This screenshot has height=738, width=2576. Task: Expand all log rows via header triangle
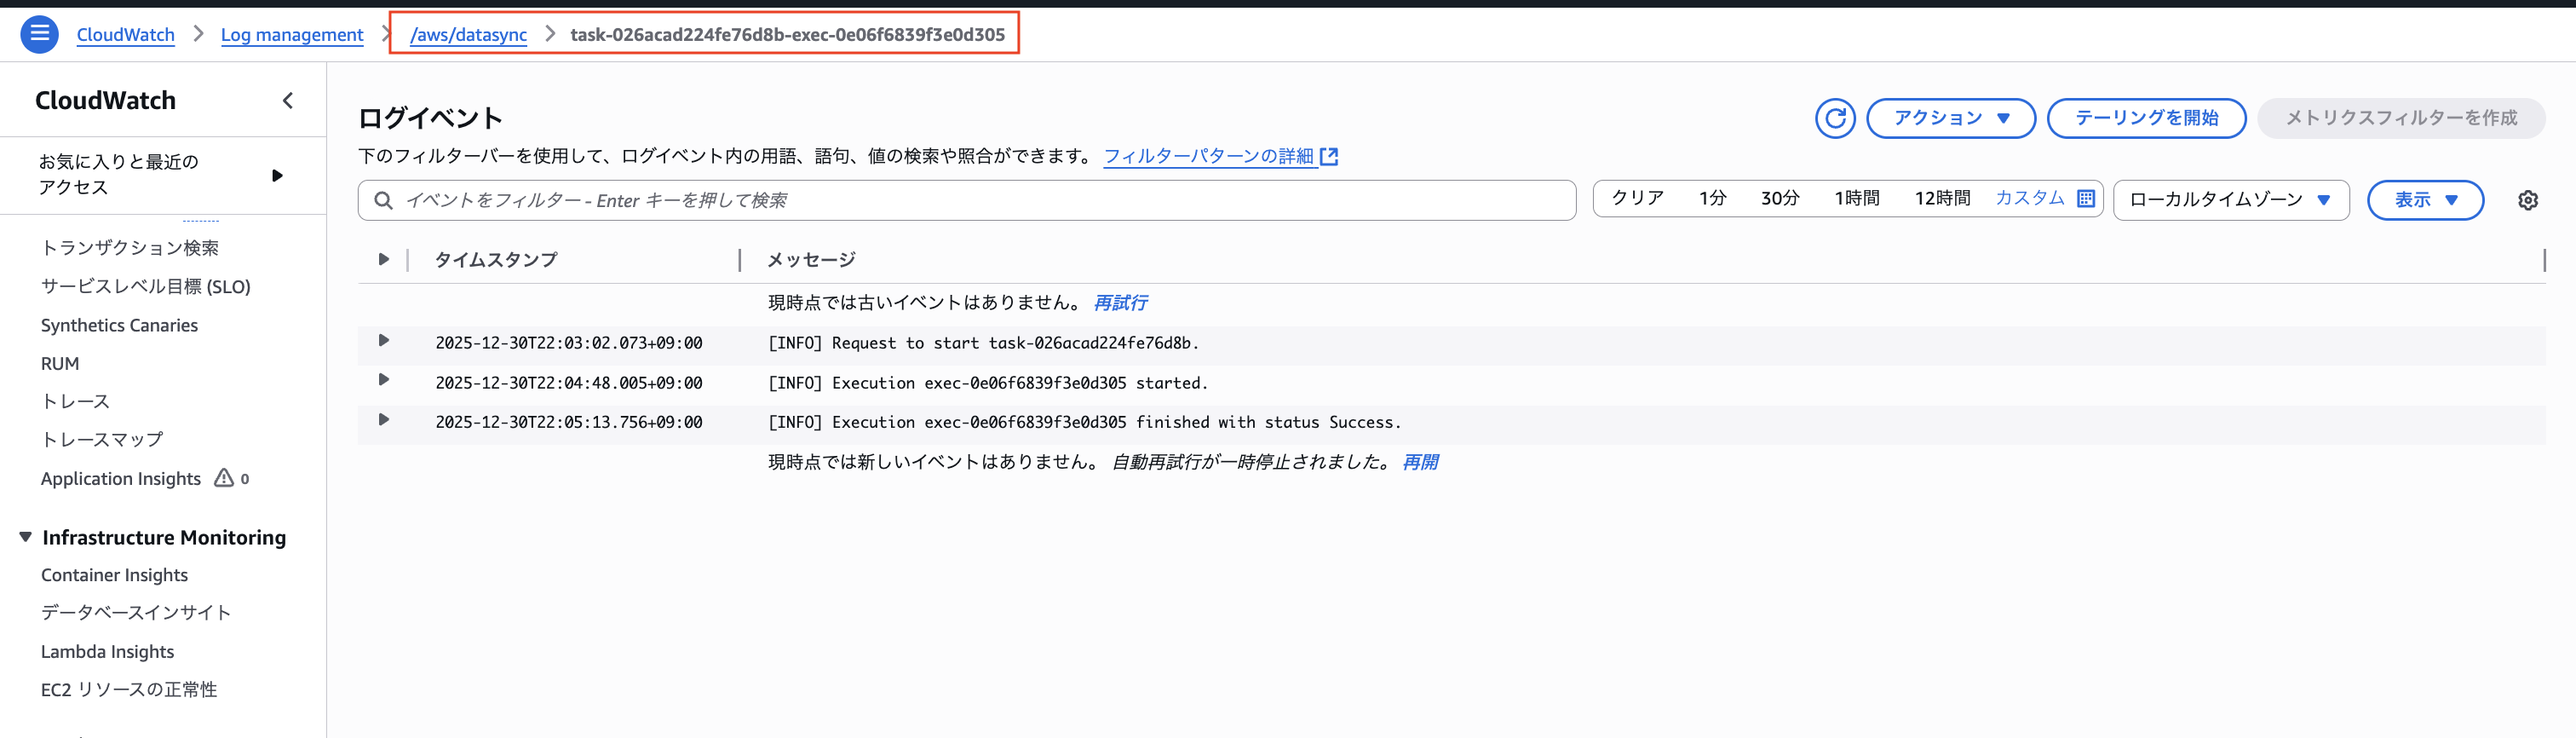(383, 259)
